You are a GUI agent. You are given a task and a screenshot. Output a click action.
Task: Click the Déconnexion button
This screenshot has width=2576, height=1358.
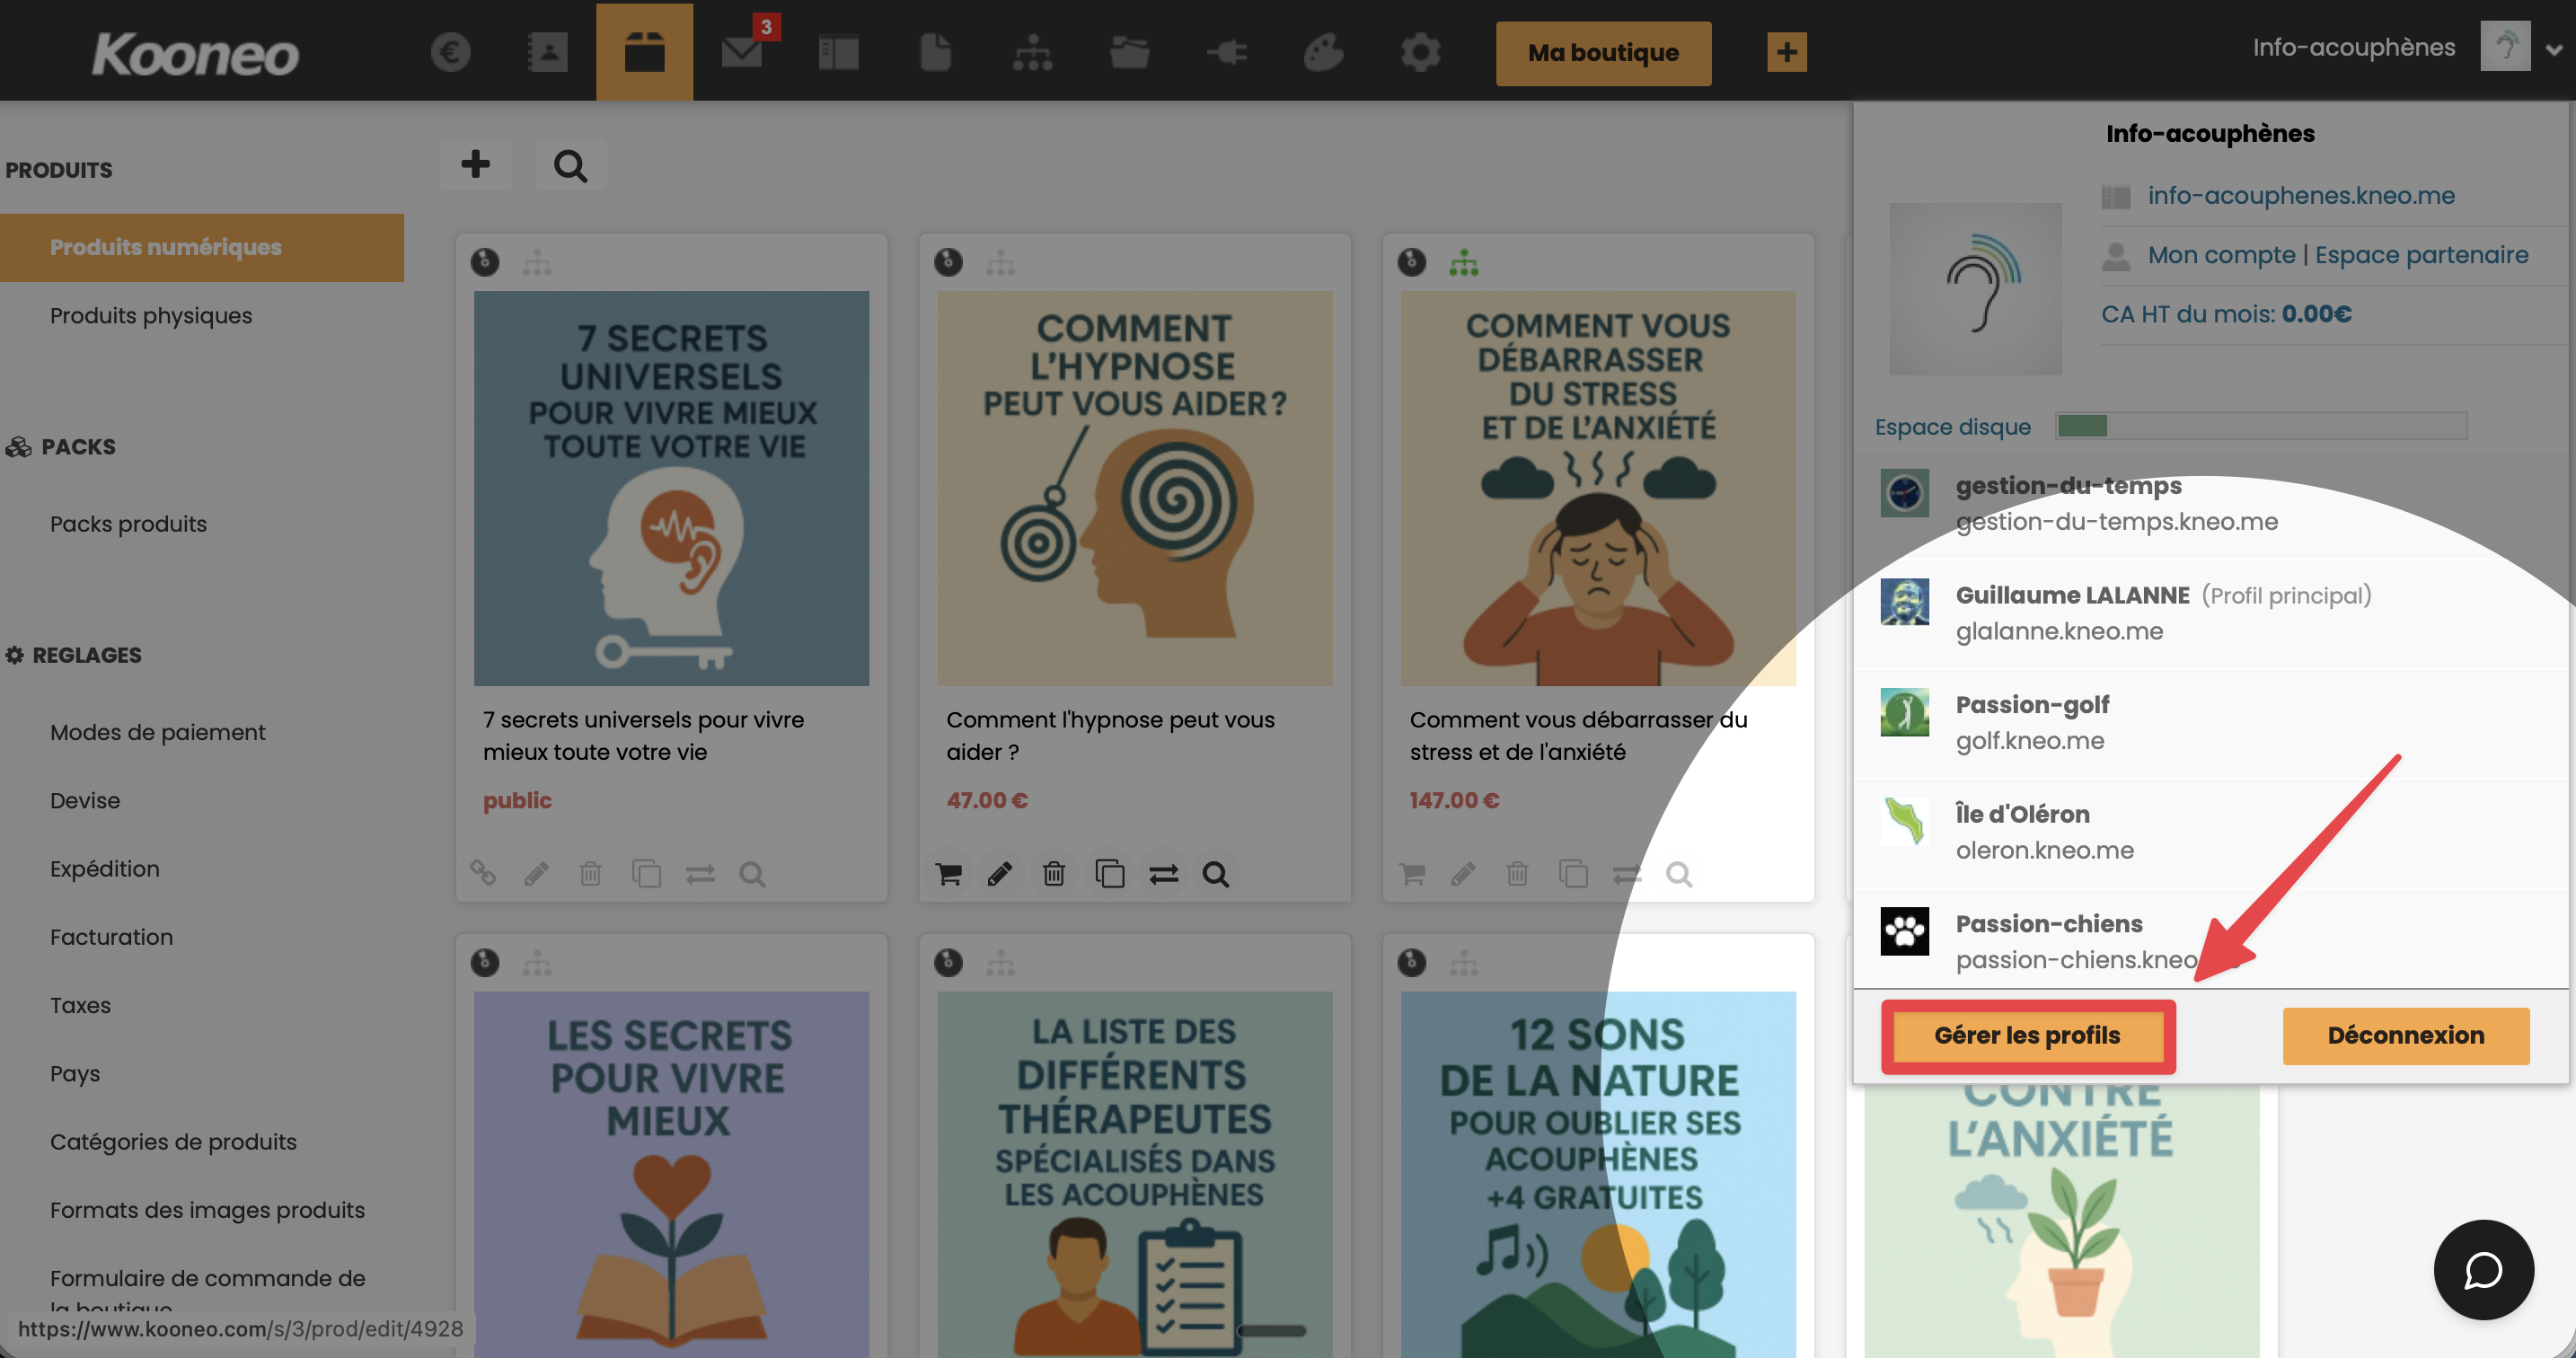(x=2405, y=1035)
